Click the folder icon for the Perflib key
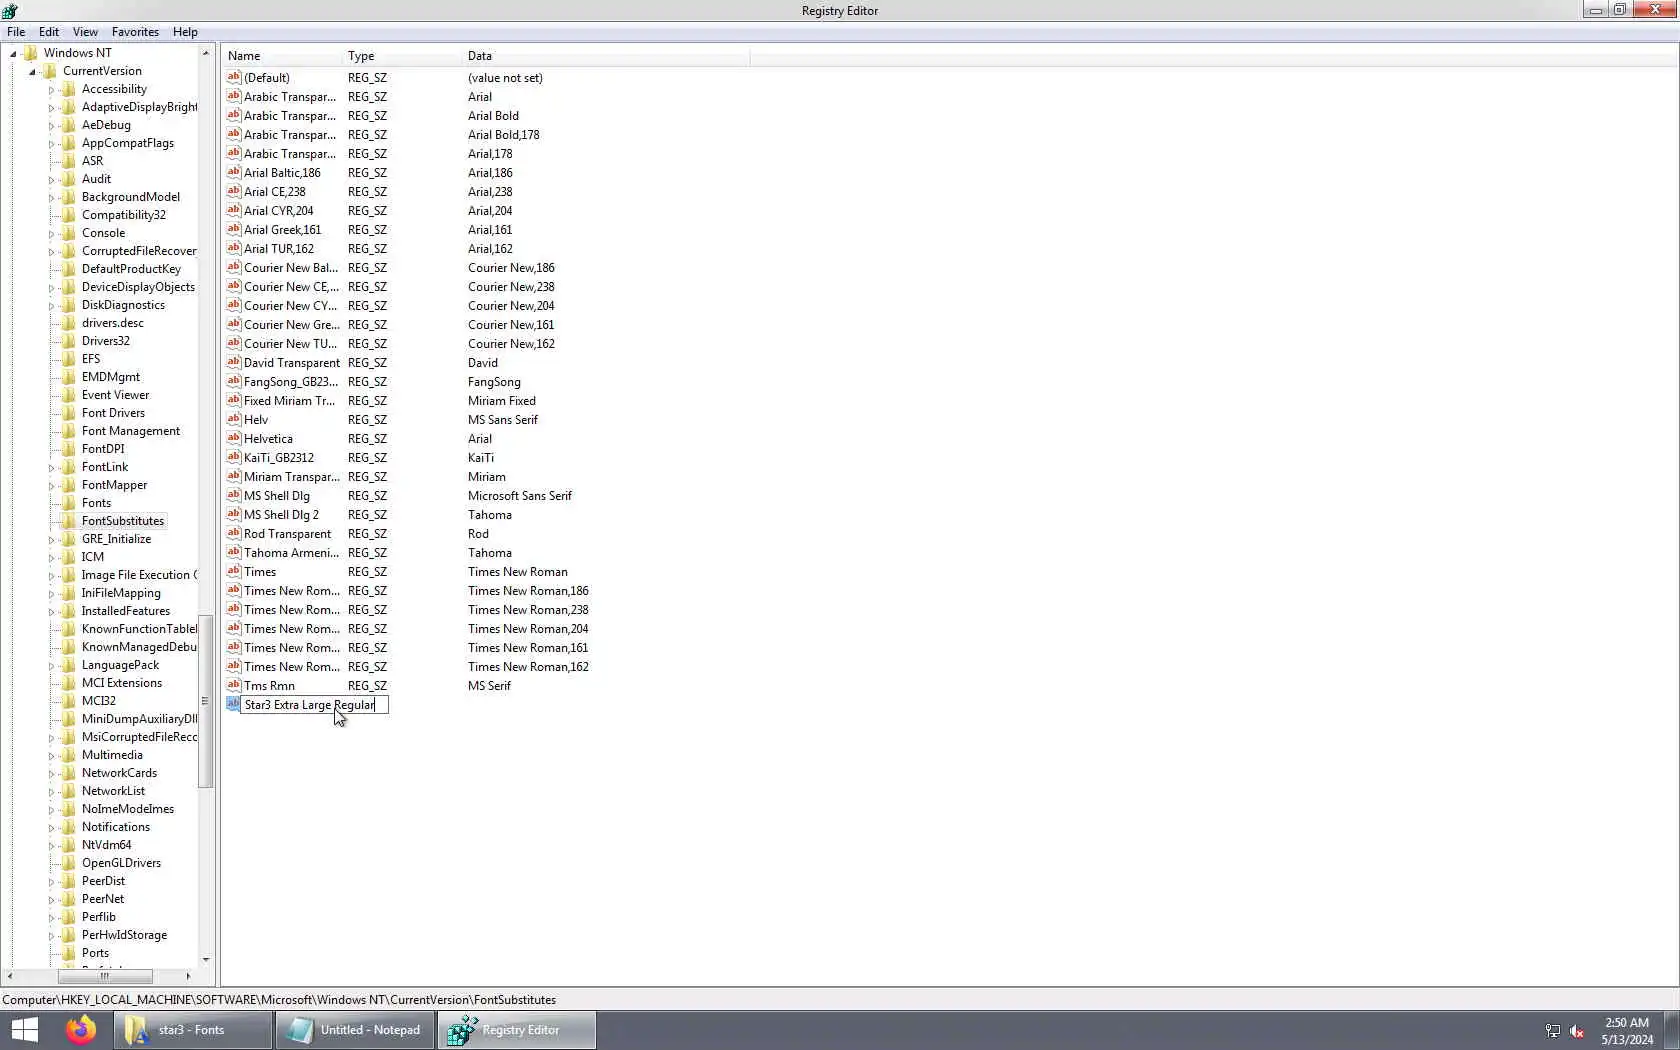Viewport: 1680px width, 1050px height. pyautogui.click(x=68, y=917)
